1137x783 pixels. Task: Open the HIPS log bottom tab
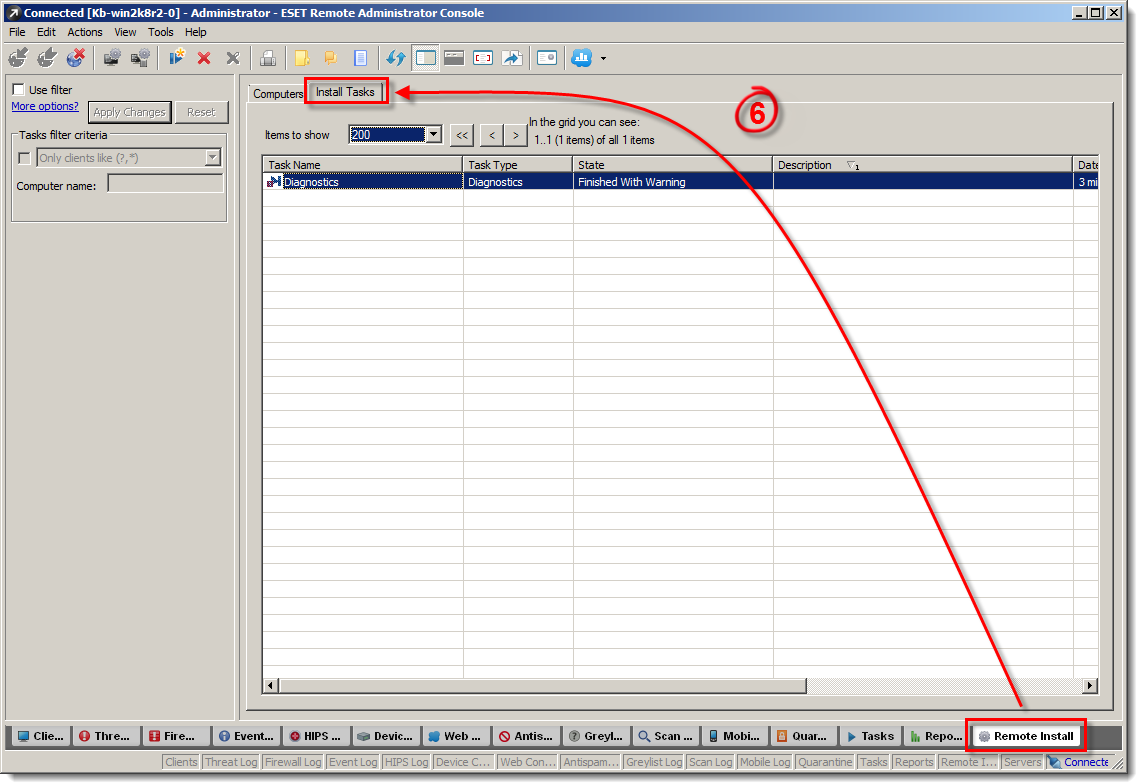[x=316, y=736]
